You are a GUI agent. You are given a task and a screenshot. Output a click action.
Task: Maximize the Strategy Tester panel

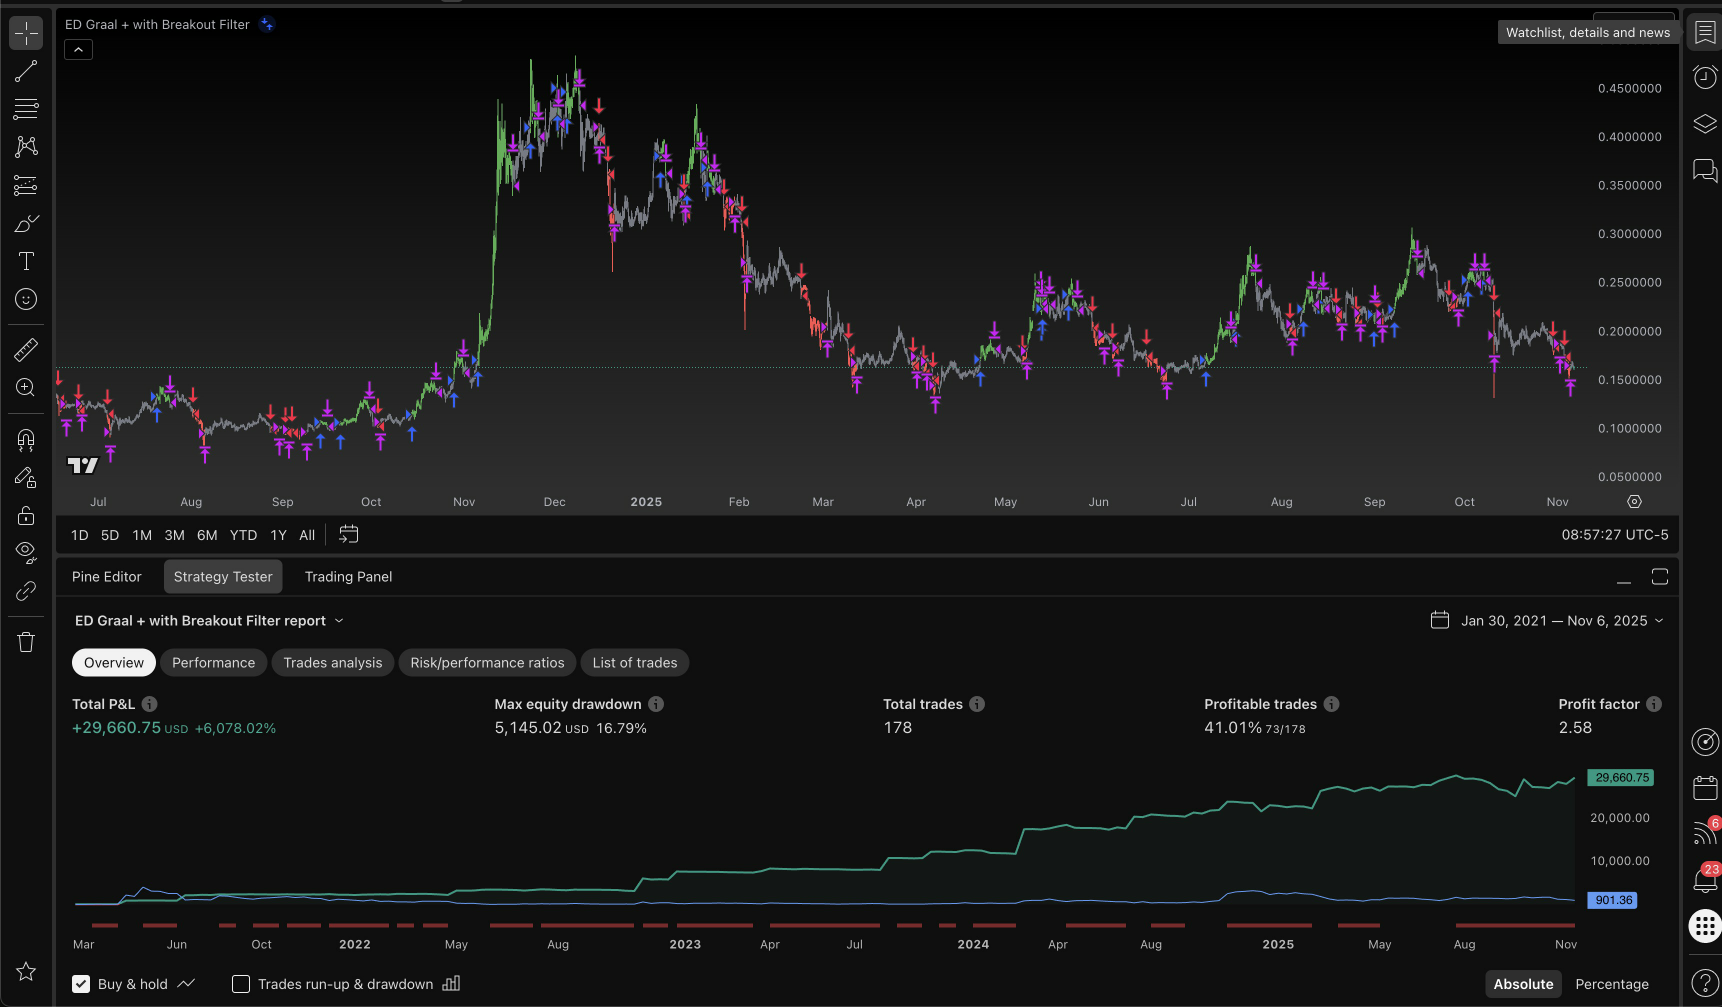[x=1660, y=576]
